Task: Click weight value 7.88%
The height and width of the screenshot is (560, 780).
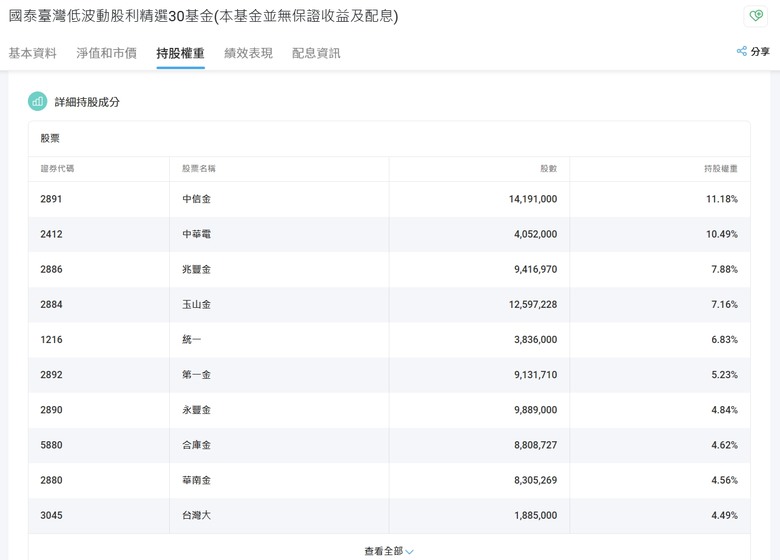Action: point(724,270)
